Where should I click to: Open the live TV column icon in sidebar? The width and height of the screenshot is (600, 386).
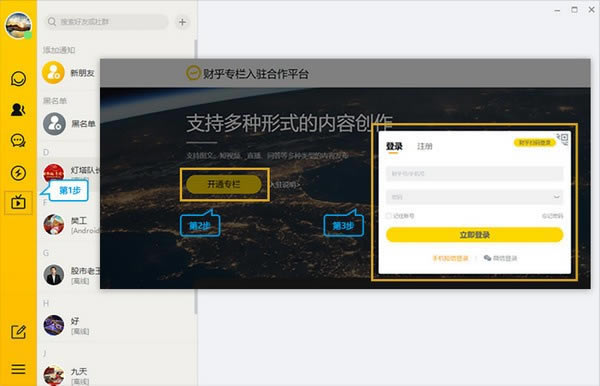click(x=18, y=202)
